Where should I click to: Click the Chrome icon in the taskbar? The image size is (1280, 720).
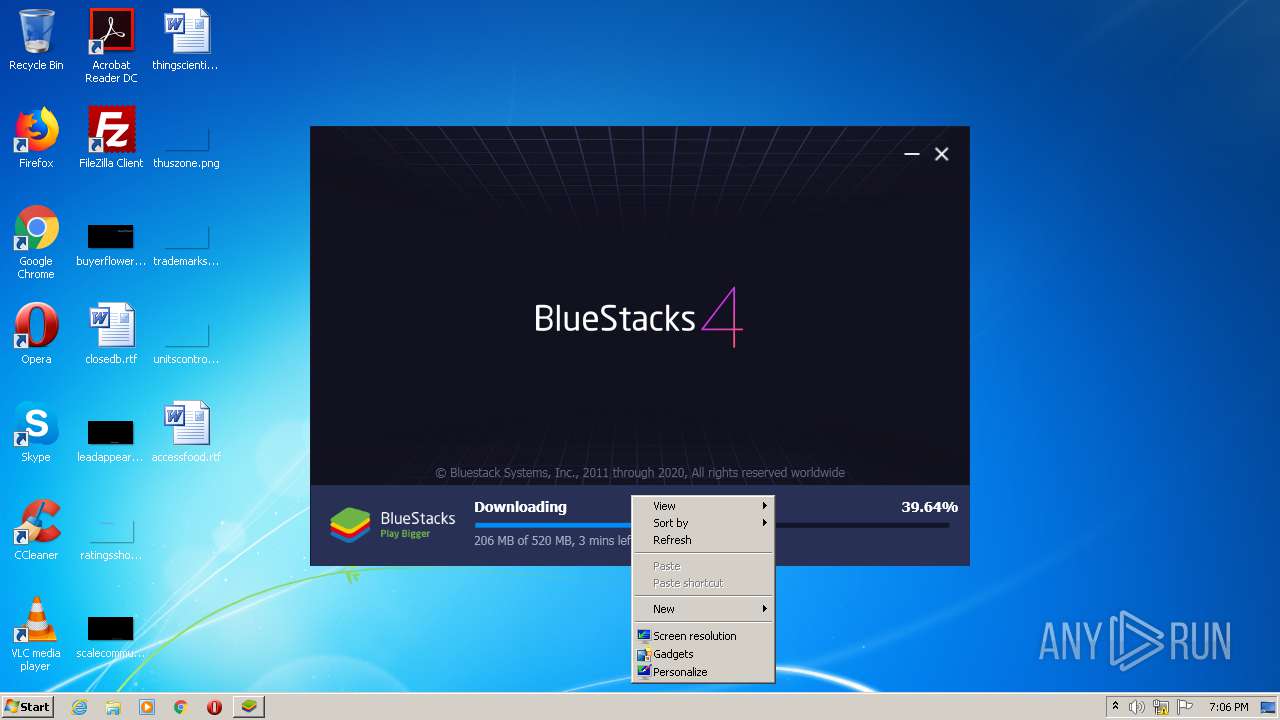181,707
